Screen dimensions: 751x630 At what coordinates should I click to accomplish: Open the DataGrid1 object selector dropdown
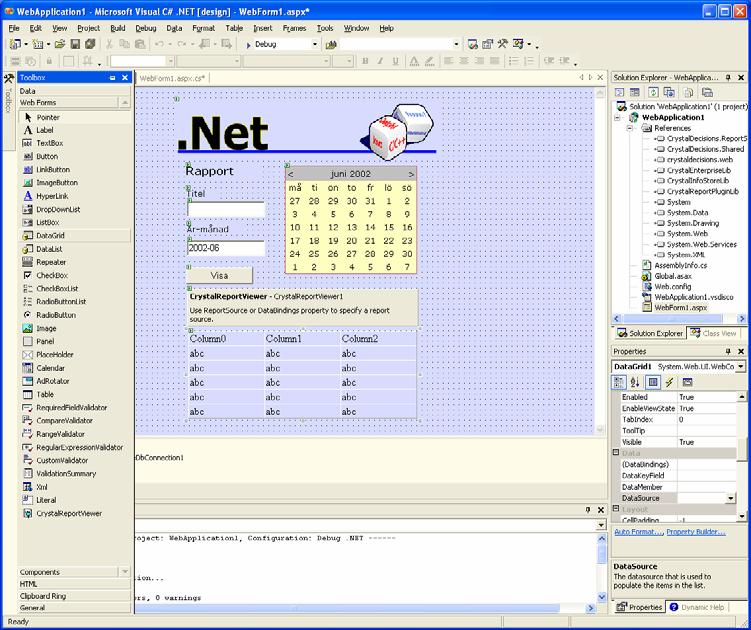click(x=741, y=367)
